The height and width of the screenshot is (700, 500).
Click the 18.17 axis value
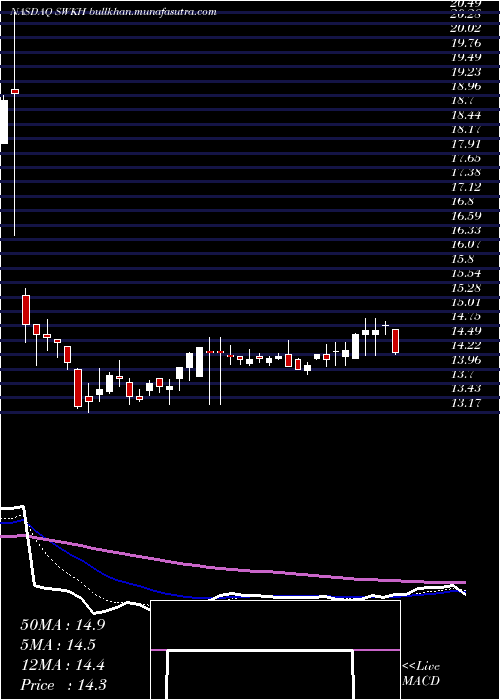tap(467, 129)
